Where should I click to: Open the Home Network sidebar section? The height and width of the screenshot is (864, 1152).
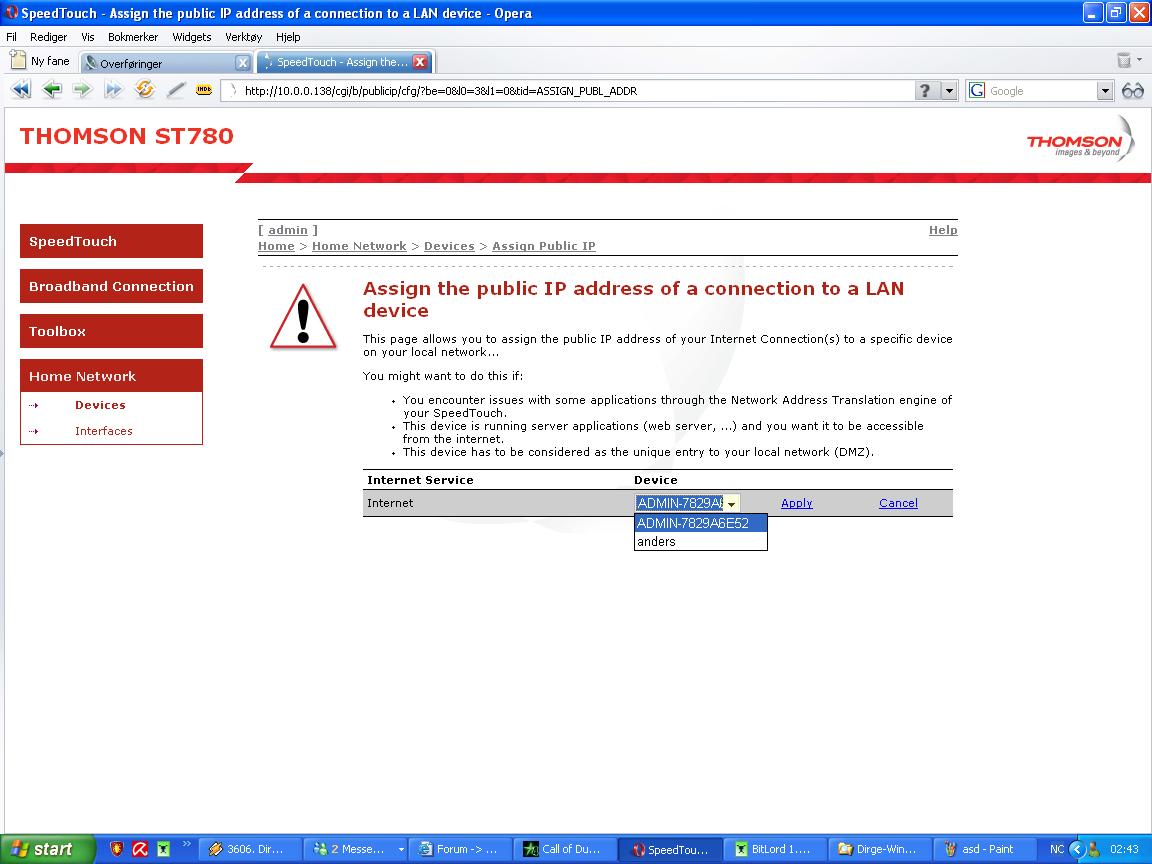pyautogui.click(x=111, y=375)
